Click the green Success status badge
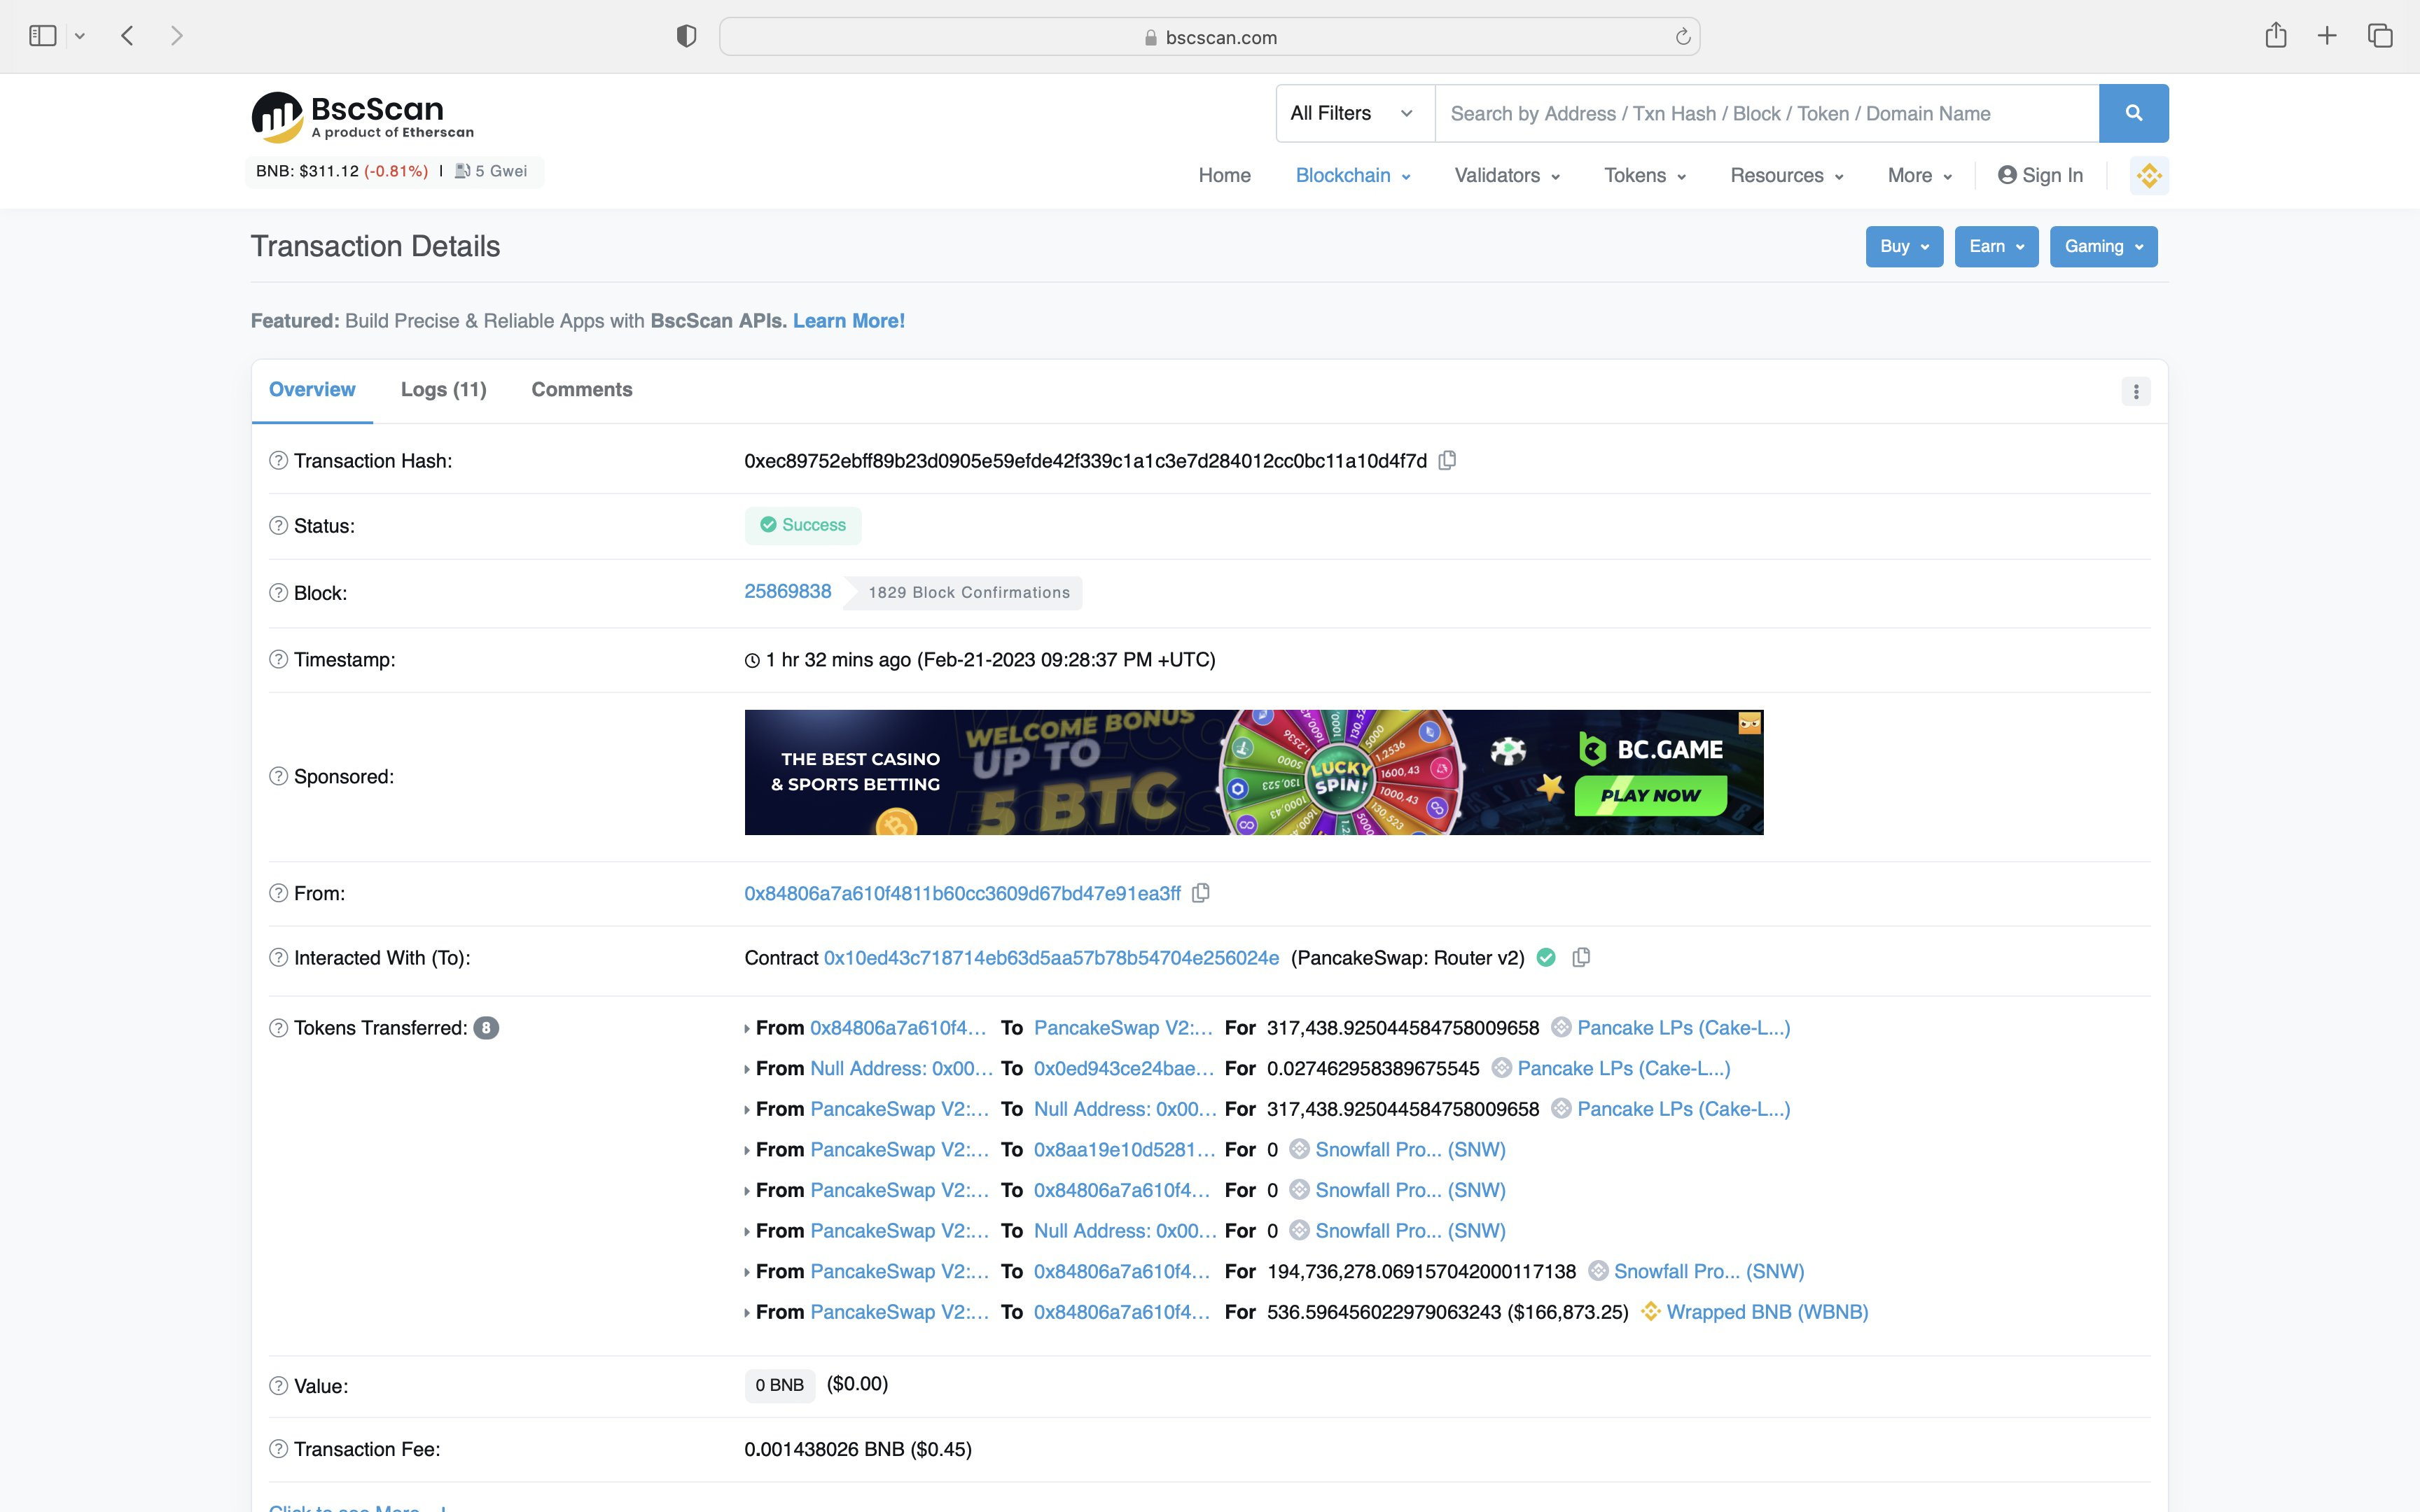The image size is (2420, 1512). coord(803,525)
